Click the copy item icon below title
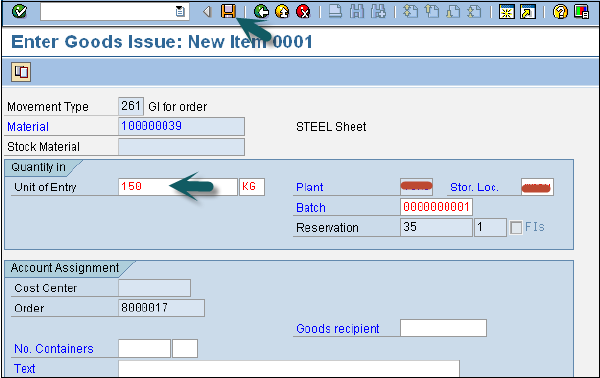The height and width of the screenshot is (378, 600). pos(21,72)
